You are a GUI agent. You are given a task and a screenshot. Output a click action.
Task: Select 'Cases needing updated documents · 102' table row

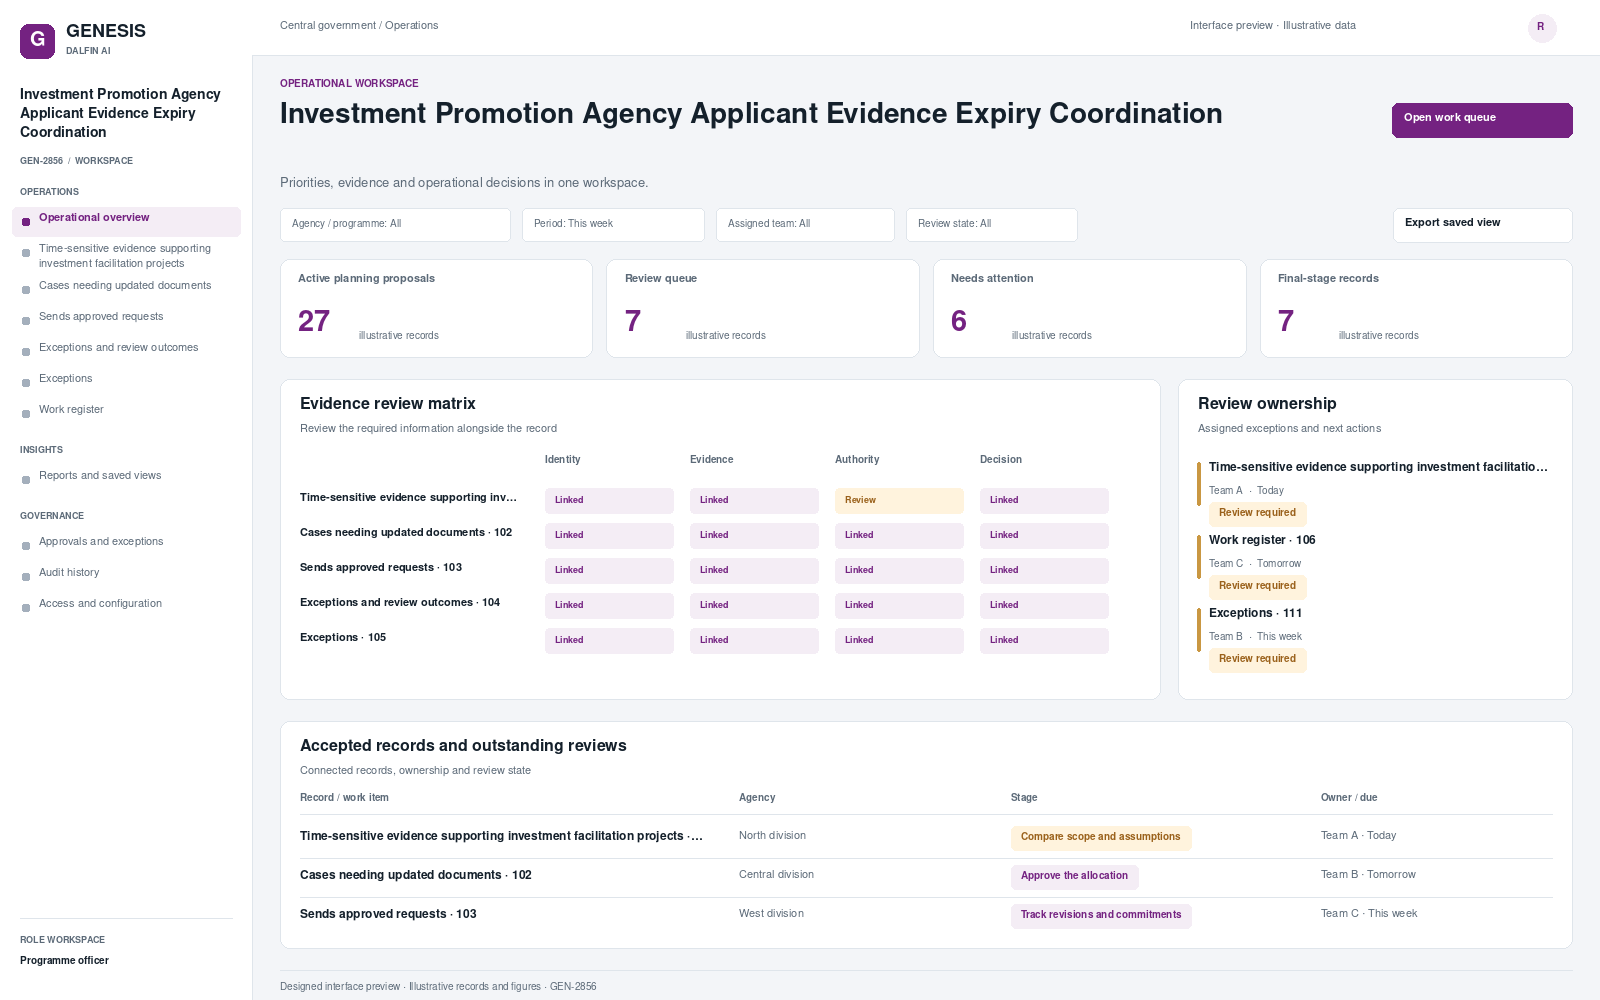coord(926,877)
